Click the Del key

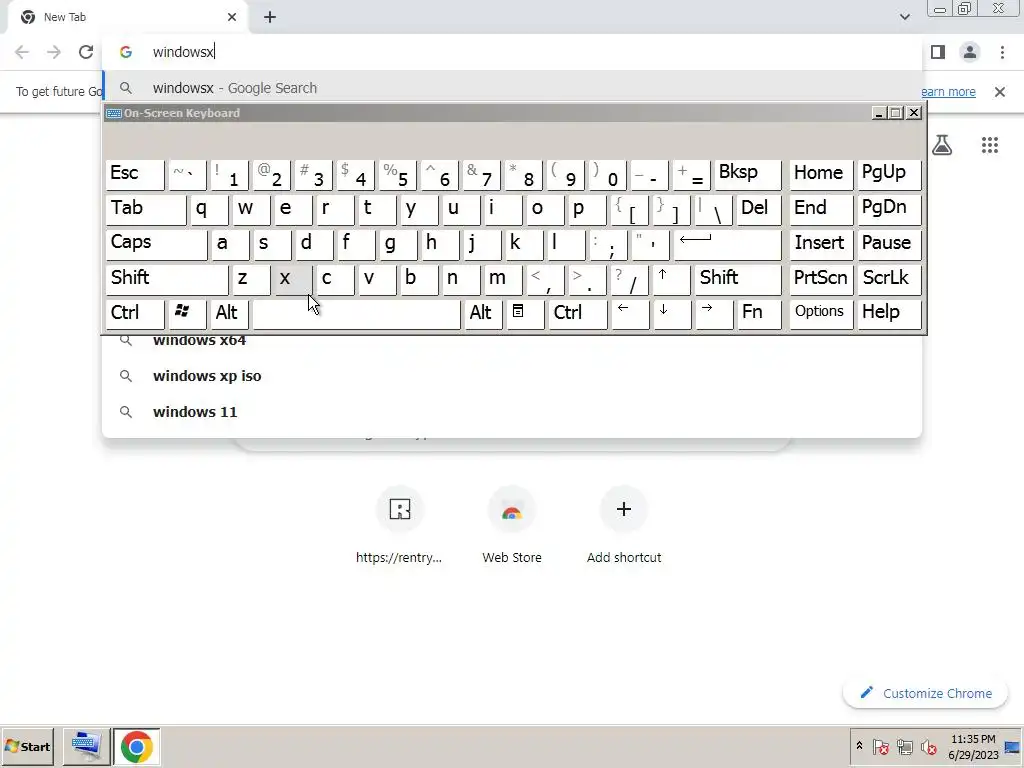pyautogui.click(x=759, y=210)
